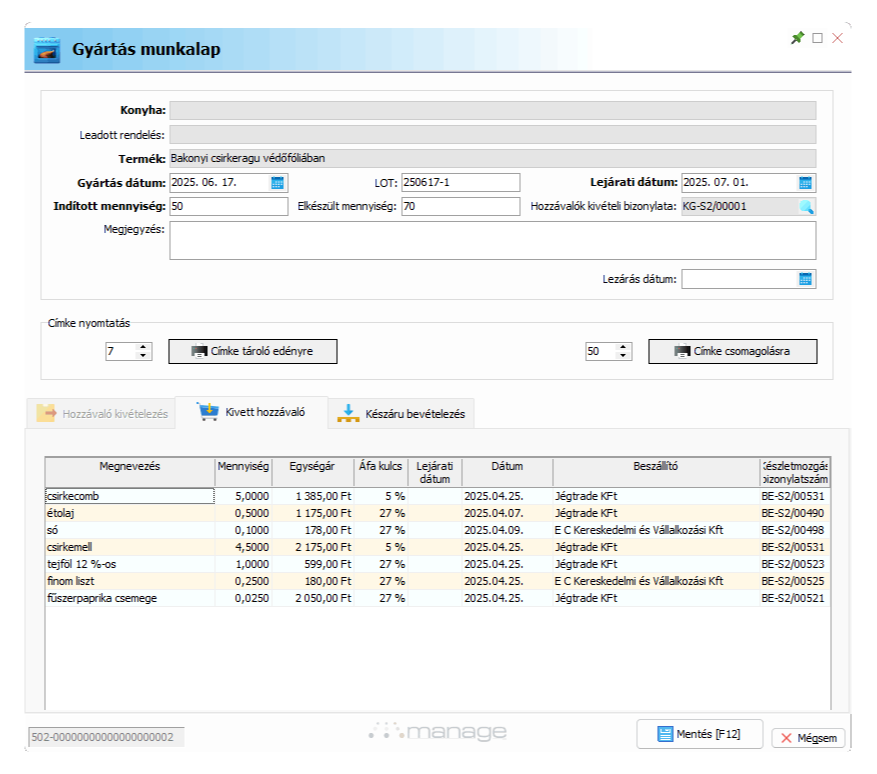Increase the csomagolás label count
The height and width of the screenshot is (774, 877).
624,347
